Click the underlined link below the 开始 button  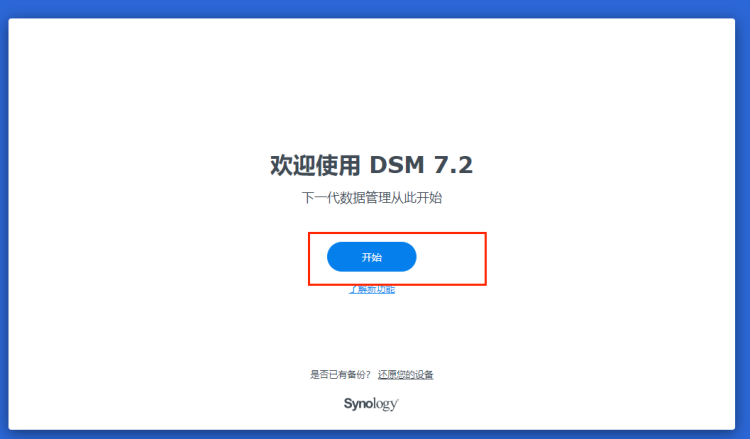(x=372, y=289)
